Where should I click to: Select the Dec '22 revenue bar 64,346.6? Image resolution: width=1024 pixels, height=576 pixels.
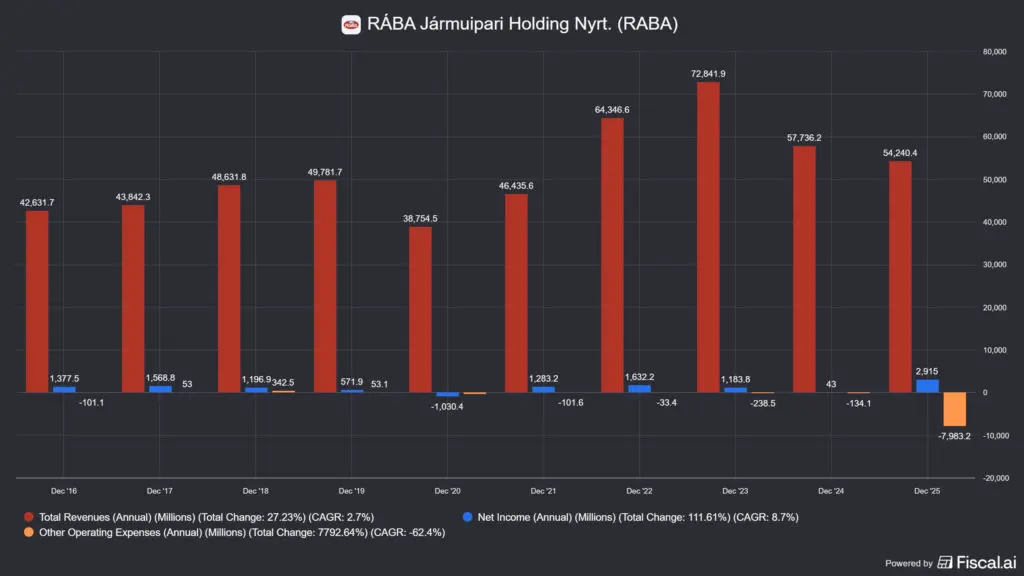click(612, 255)
